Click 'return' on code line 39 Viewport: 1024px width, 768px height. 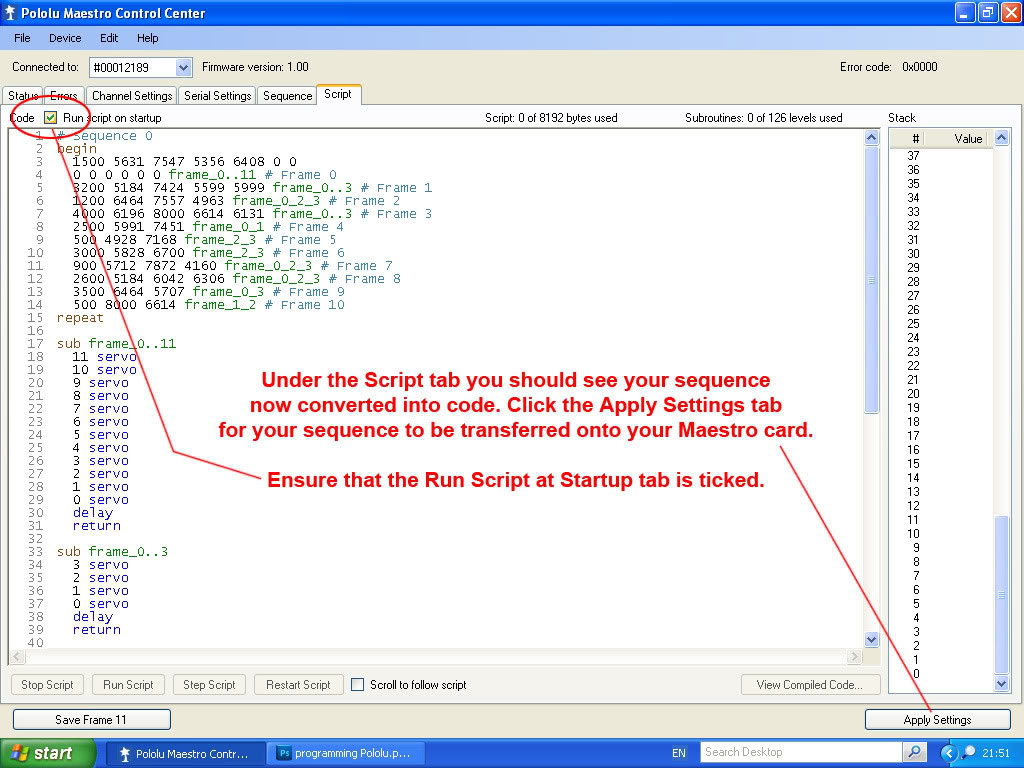(x=97, y=630)
